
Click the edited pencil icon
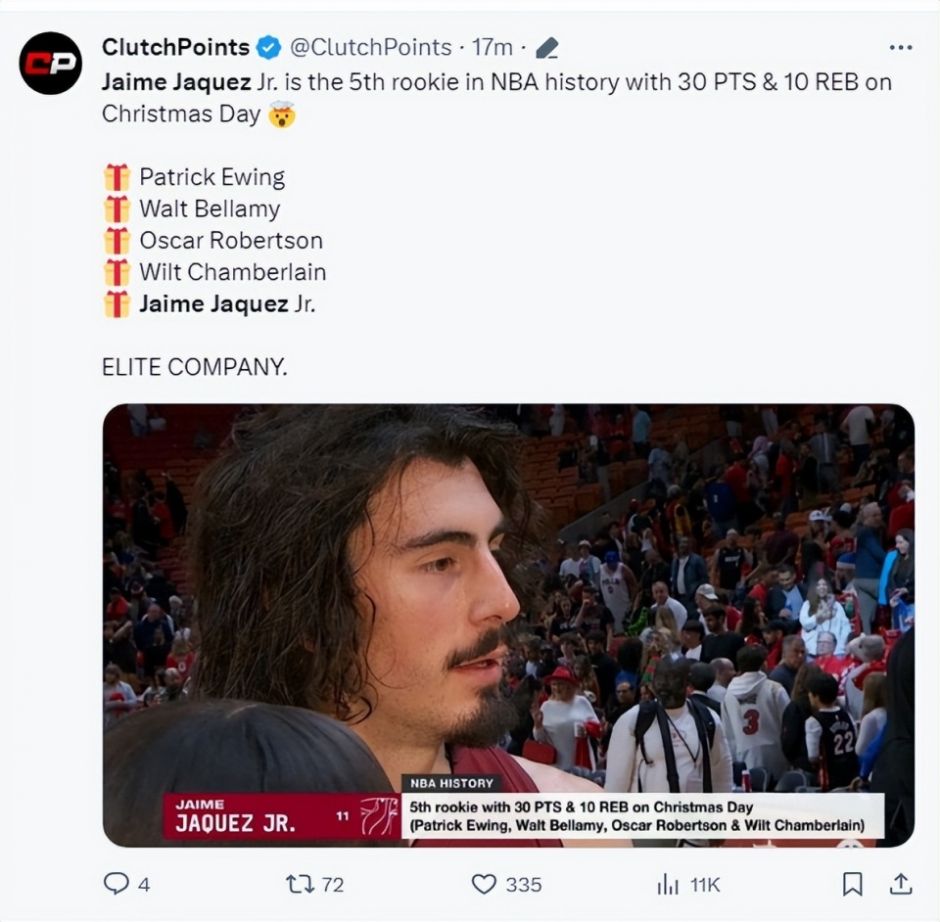click(x=547, y=48)
